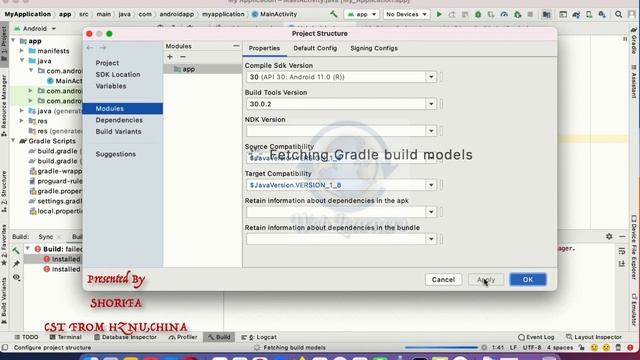Screen dimensions: 640x360
Task: Click the forward arrow in Project Structure
Action: tap(103, 48)
